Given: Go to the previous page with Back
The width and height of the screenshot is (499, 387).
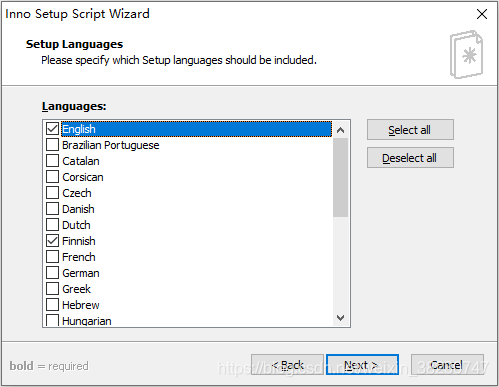Looking at the screenshot, I should pos(287,365).
